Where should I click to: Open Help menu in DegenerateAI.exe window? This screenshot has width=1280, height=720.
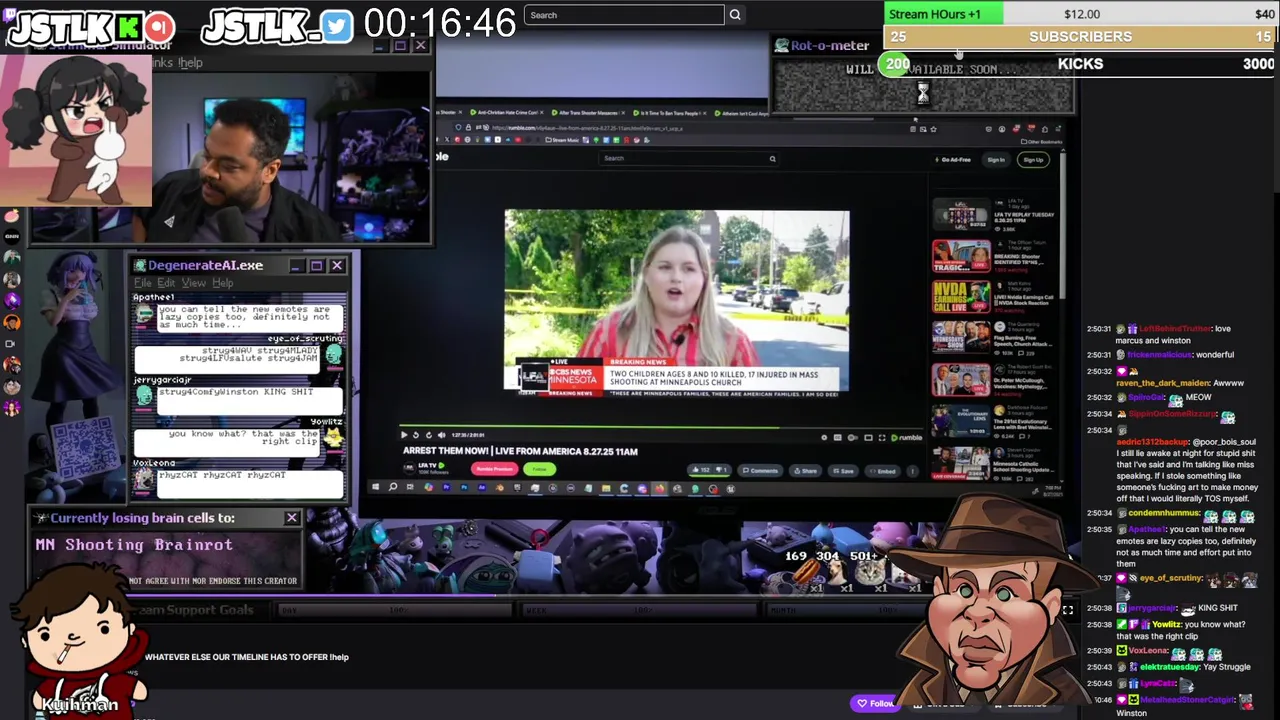[x=222, y=283]
